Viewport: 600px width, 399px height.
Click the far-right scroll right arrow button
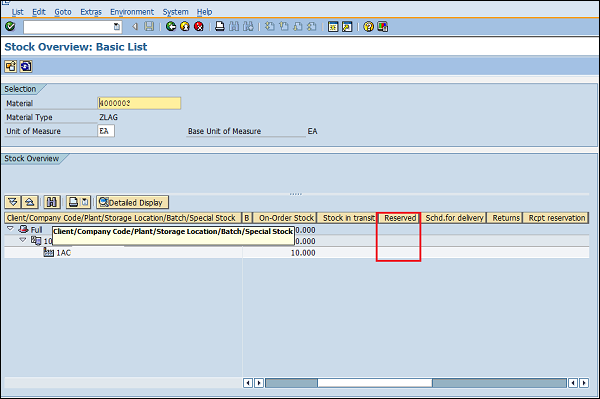click(x=584, y=383)
